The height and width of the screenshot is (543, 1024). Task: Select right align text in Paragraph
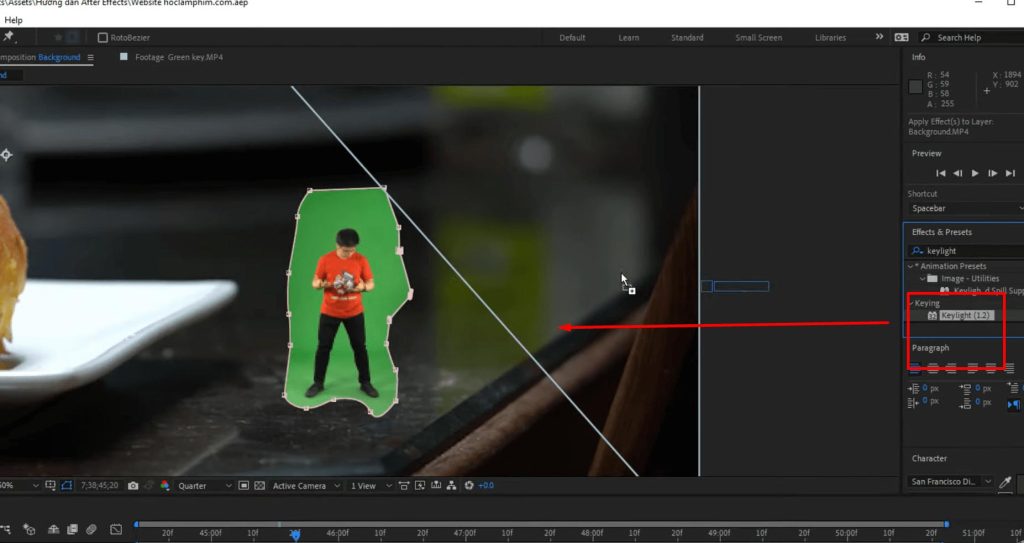pyautogui.click(x=952, y=368)
